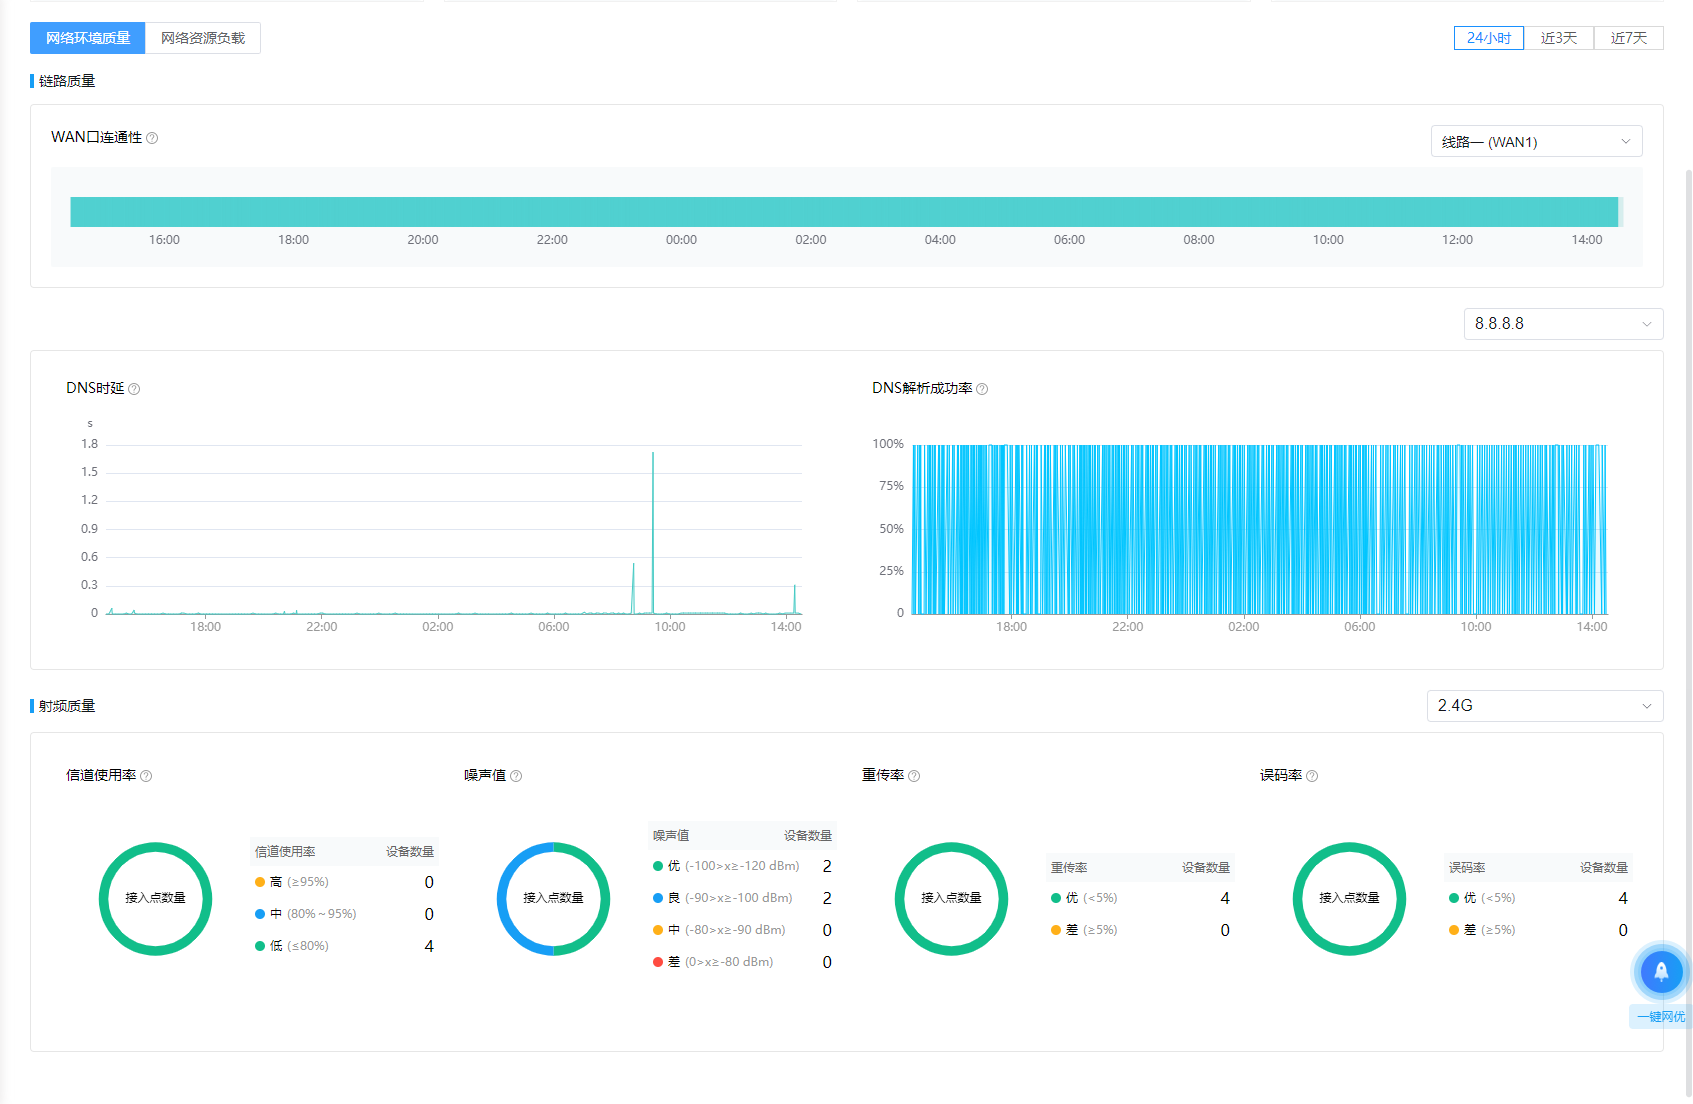1693x1104 pixels.
Task: Select the 24小时 time range
Action: [1488, 38]
